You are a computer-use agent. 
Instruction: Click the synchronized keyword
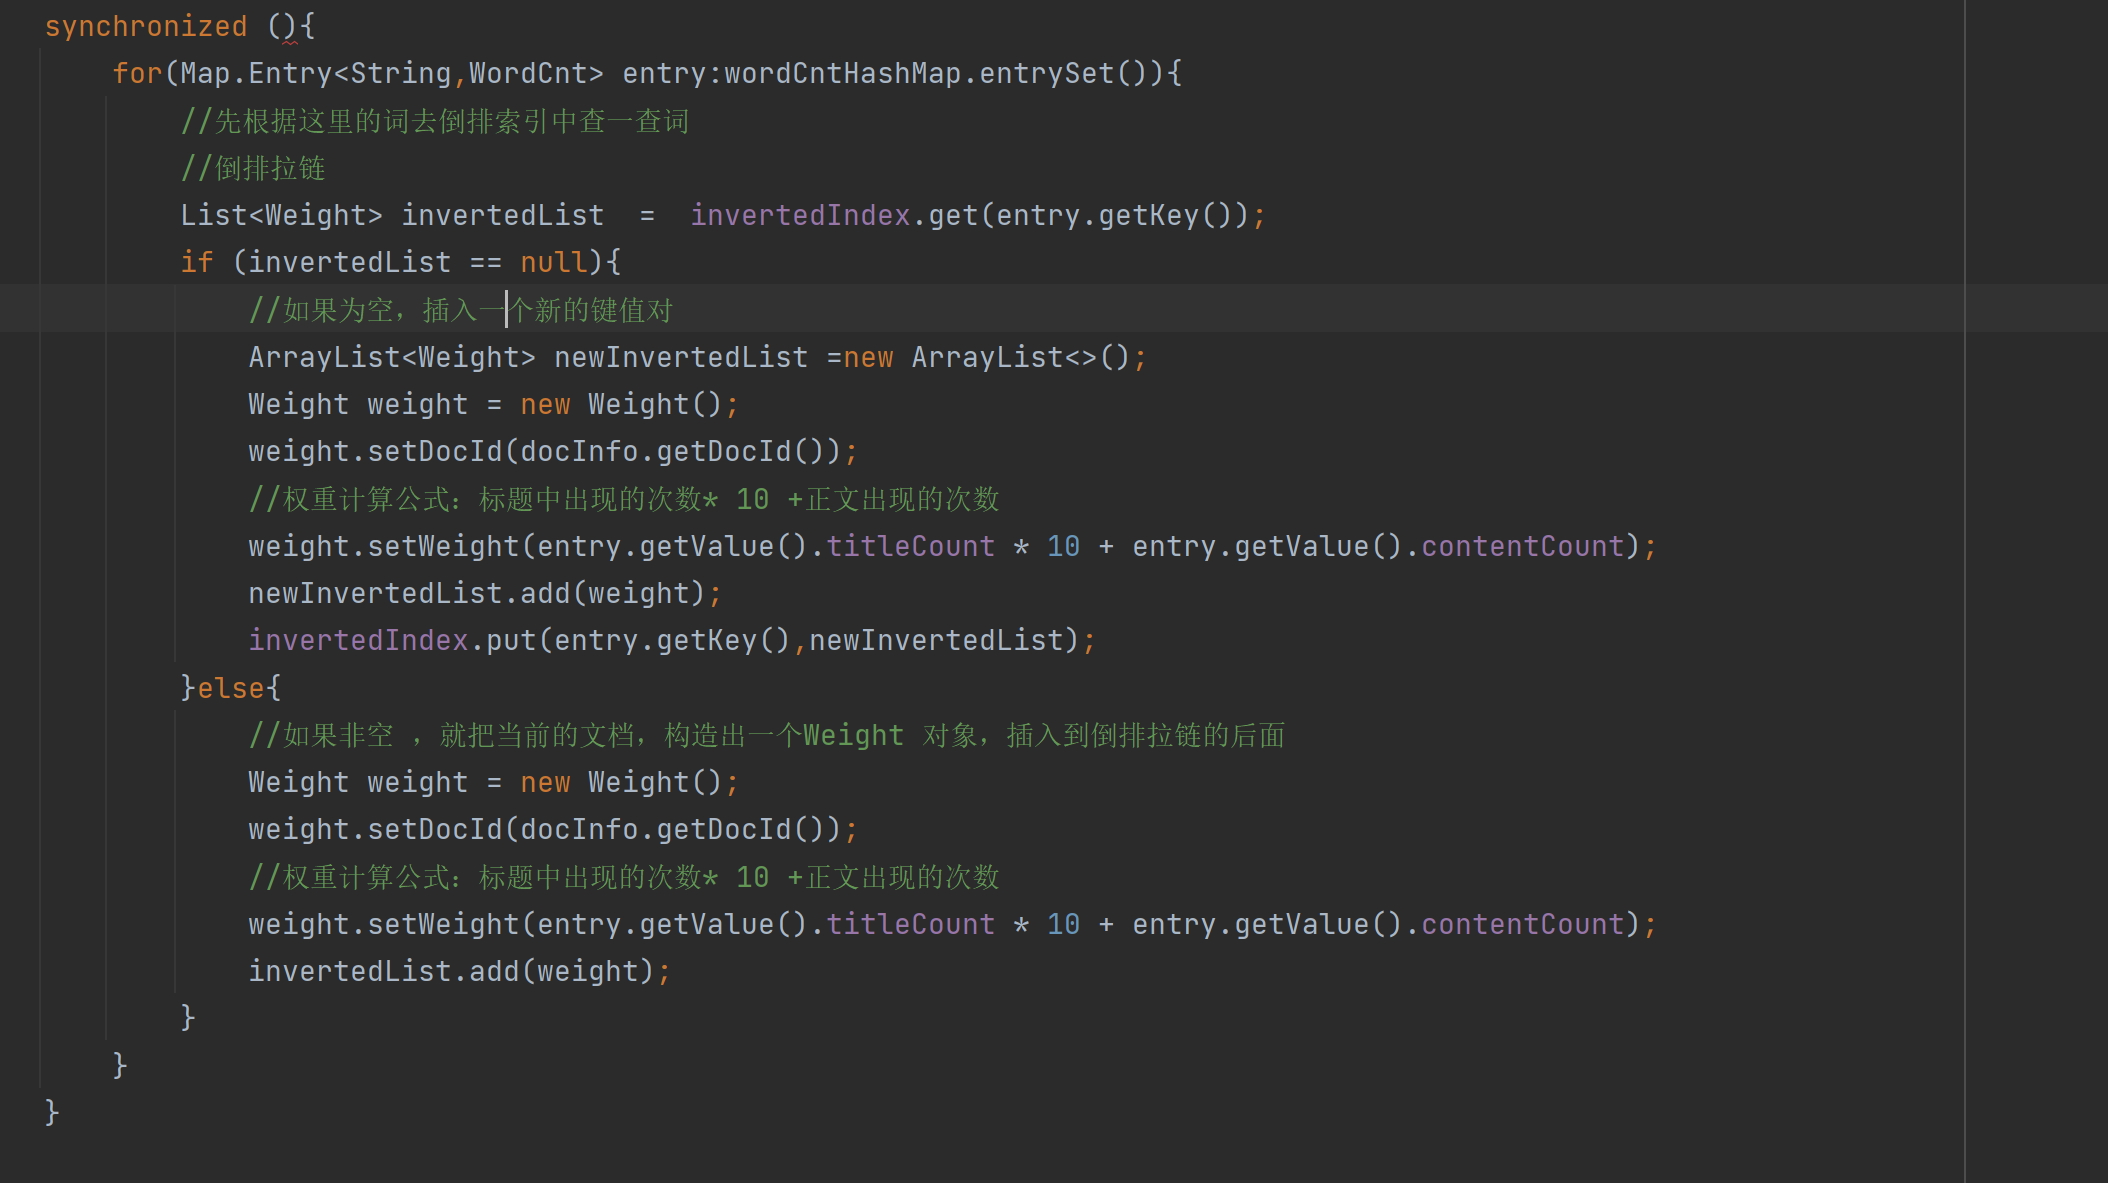(146, 26)
